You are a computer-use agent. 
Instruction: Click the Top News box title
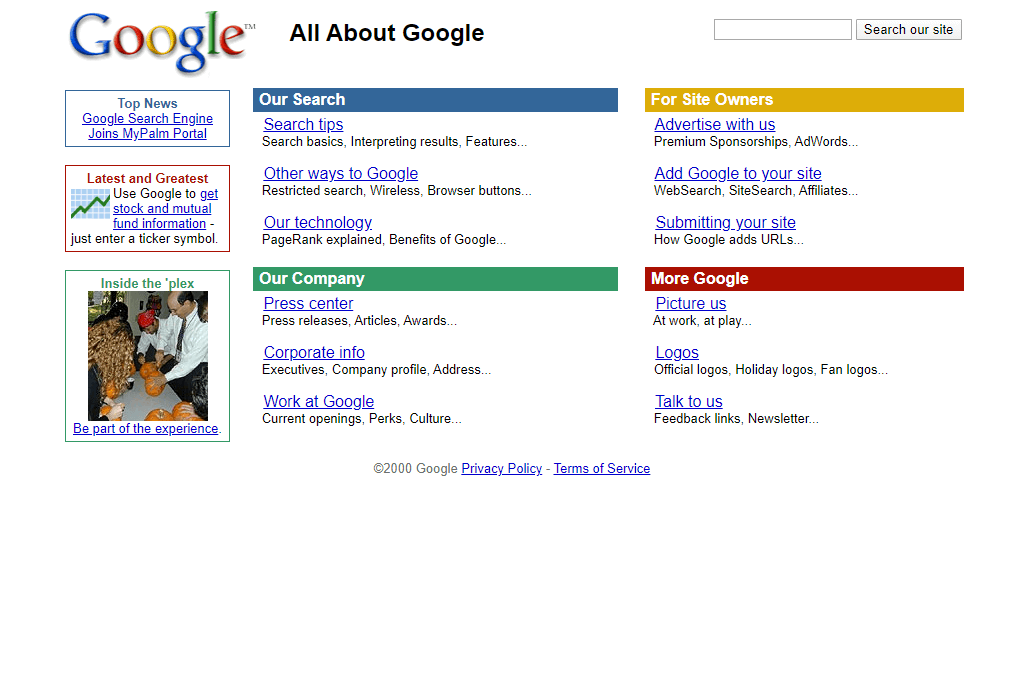(x=148, y=103)
